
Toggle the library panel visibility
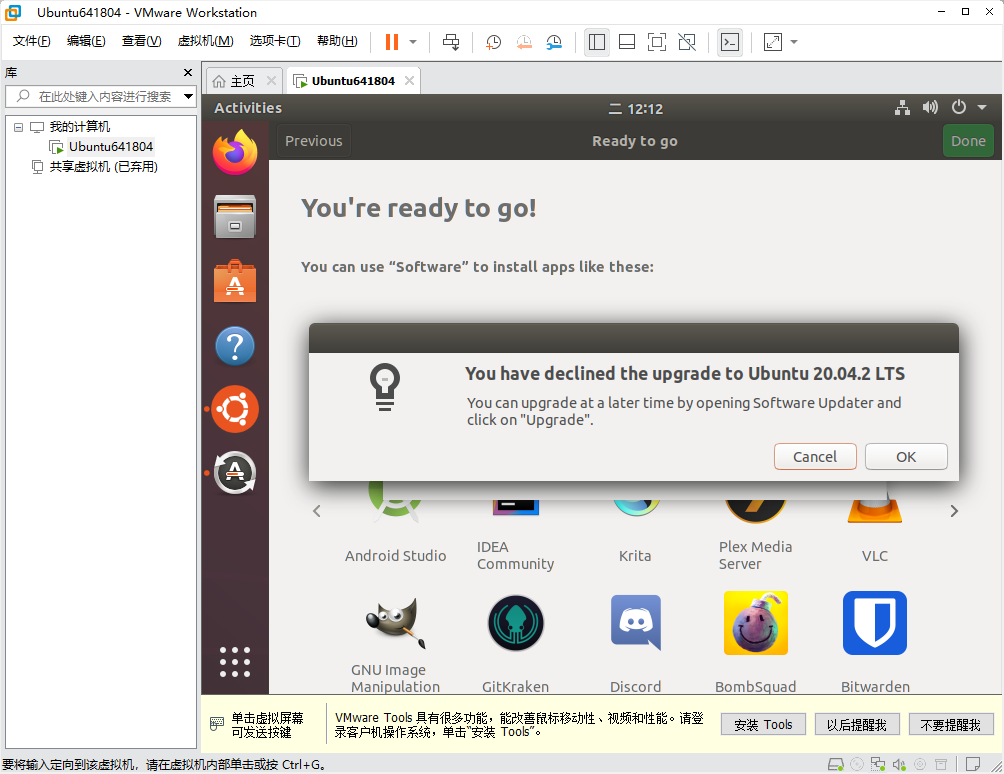[x=597, y=42]
